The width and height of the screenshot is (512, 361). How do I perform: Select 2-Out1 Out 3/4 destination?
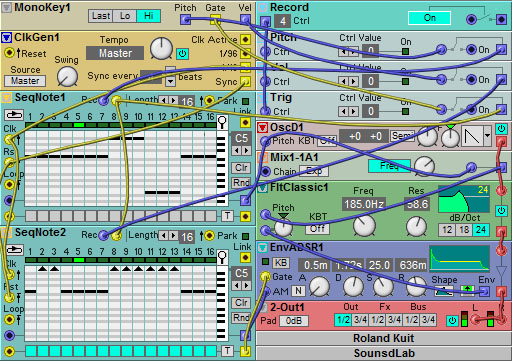pos(360,320)
